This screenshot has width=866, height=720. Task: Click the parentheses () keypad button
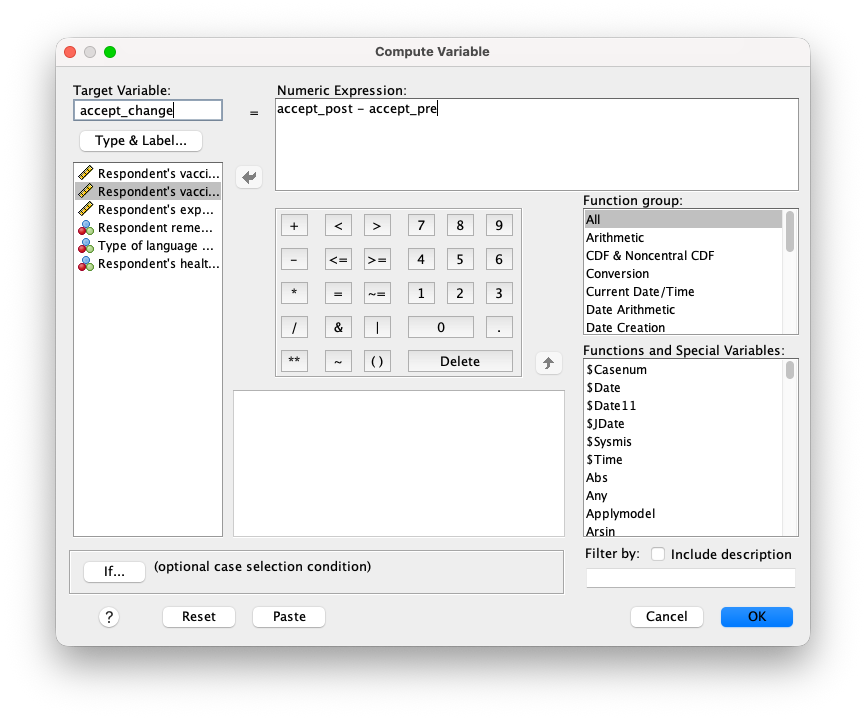click(377, 361)
